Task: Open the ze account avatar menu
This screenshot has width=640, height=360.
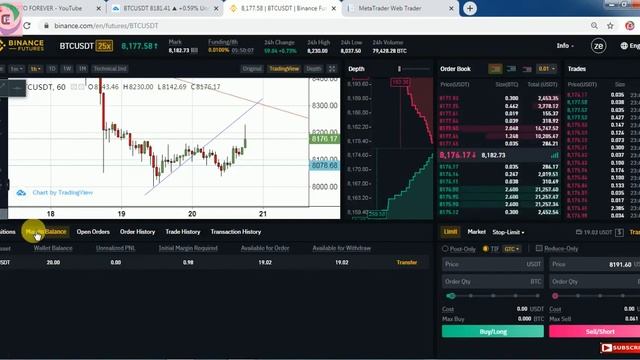Action: coord(598,46)
